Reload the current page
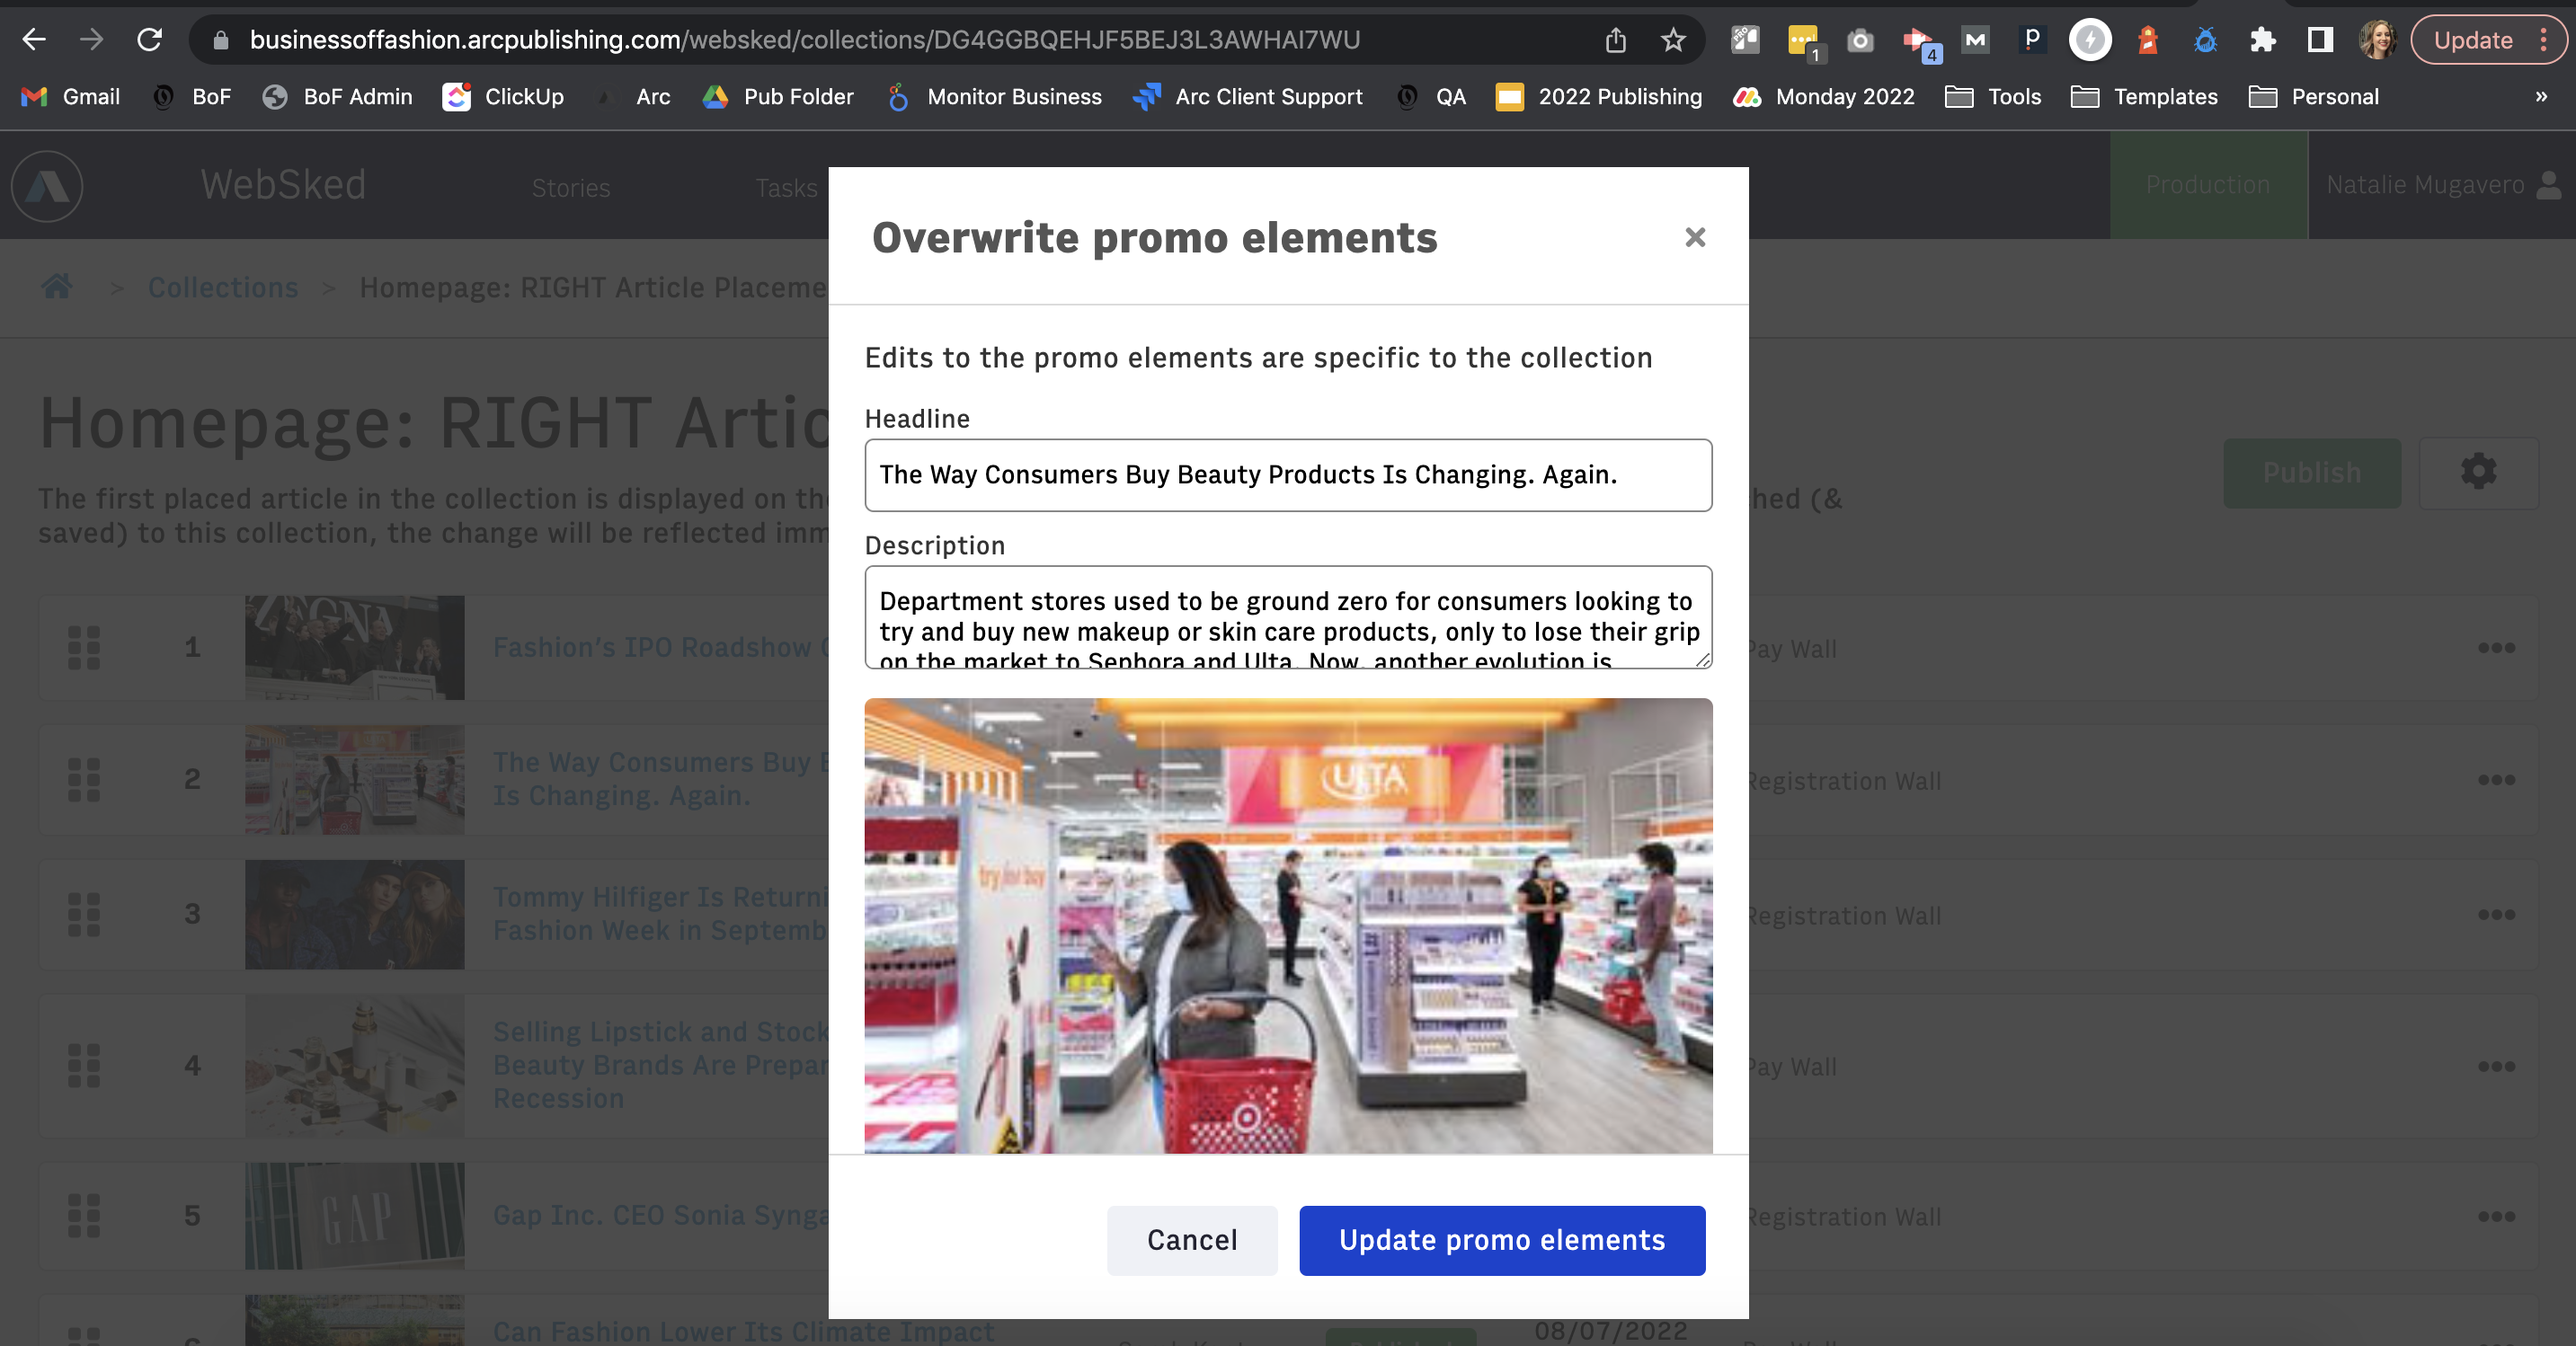Screen dimensions: 2576x1346 pos(150,40)
